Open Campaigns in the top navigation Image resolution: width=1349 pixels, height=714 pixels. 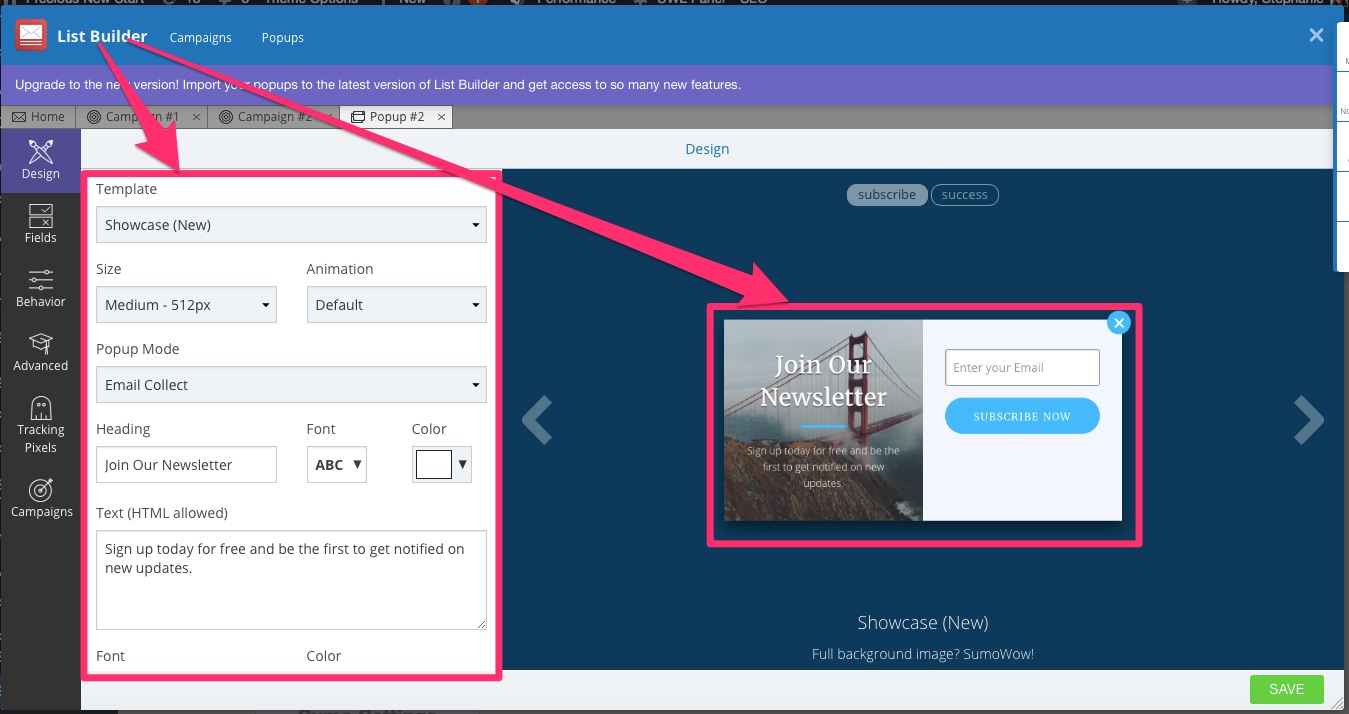point(201,38)
